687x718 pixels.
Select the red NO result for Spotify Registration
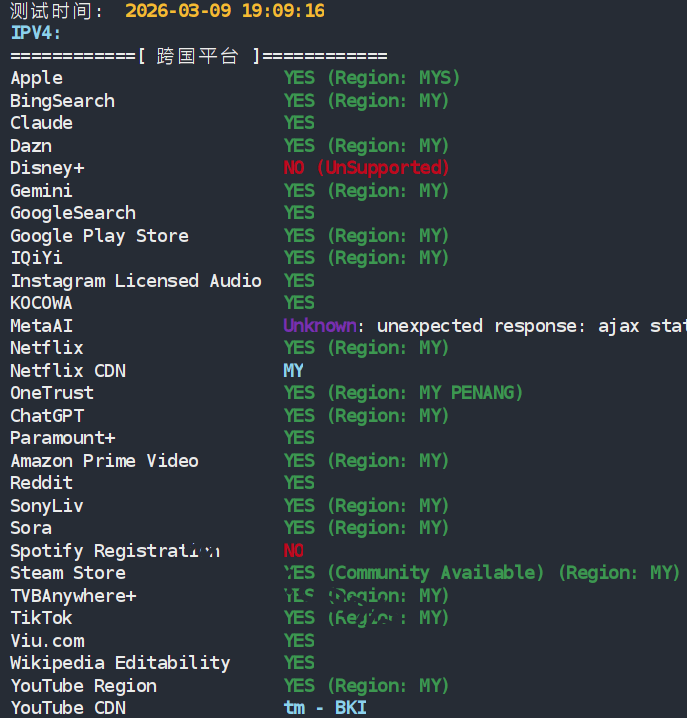coord(294,551)
